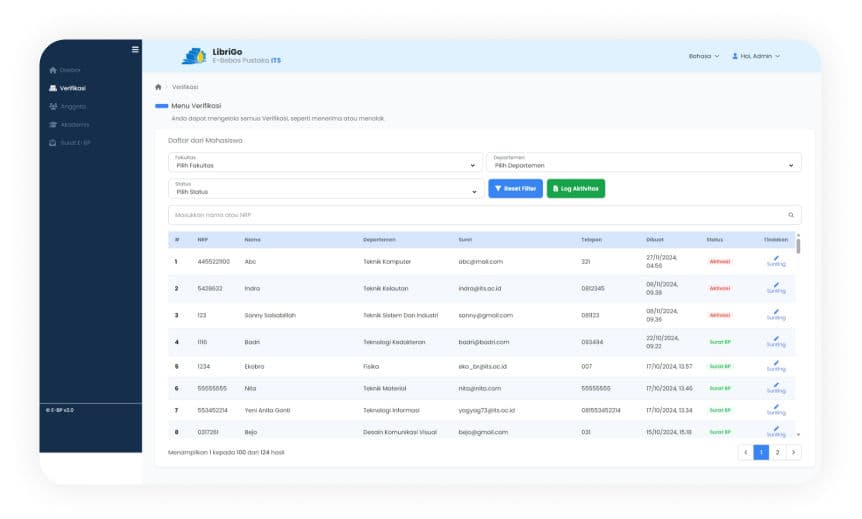Expand the Pilih Status dropdown

(x=326, y=189)
